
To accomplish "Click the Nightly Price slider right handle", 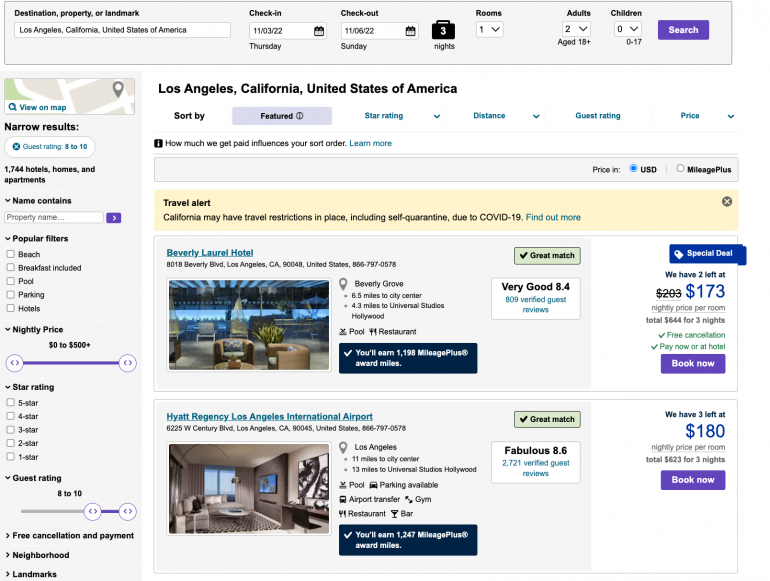I will pyautogui.click(x=127, y=363).
